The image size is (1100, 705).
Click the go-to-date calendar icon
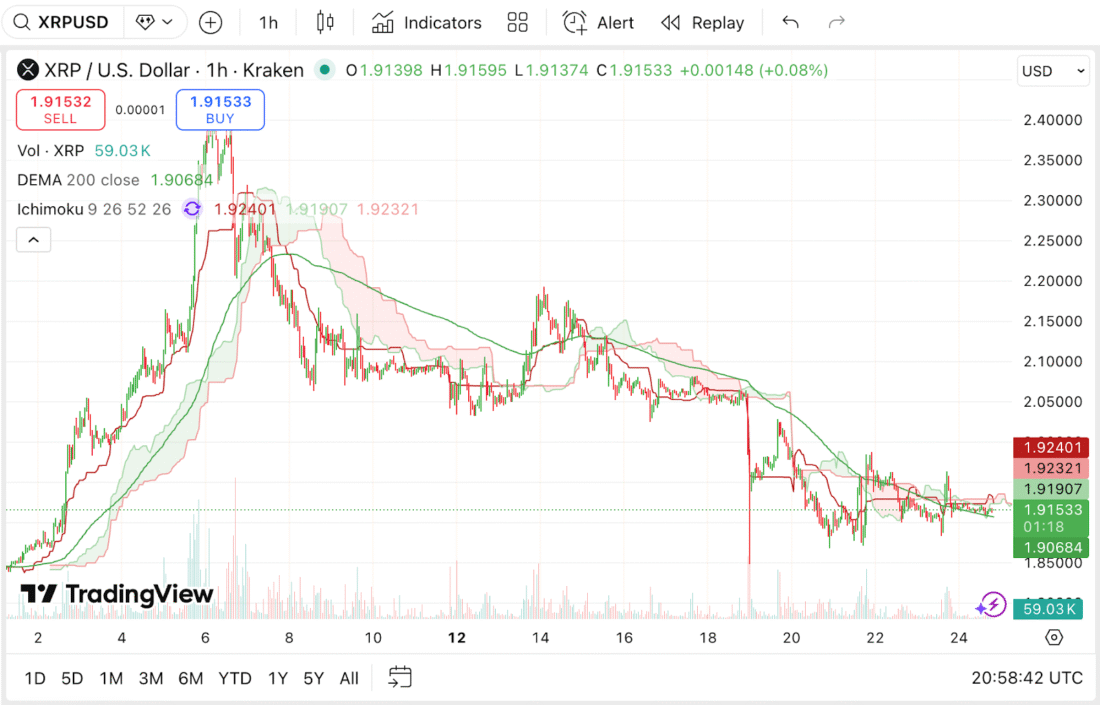tap(400, 677)
